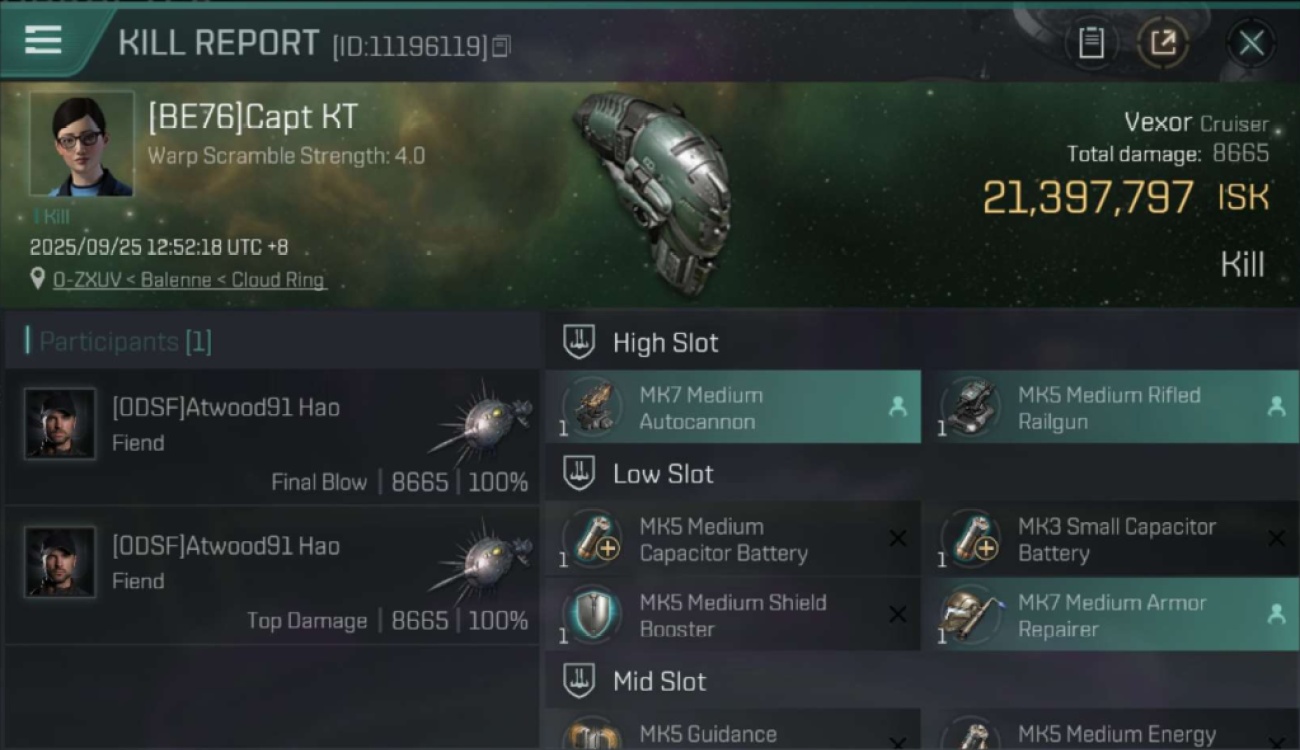
Task: Click the Participants section header
Action: (x=125, y=342)
